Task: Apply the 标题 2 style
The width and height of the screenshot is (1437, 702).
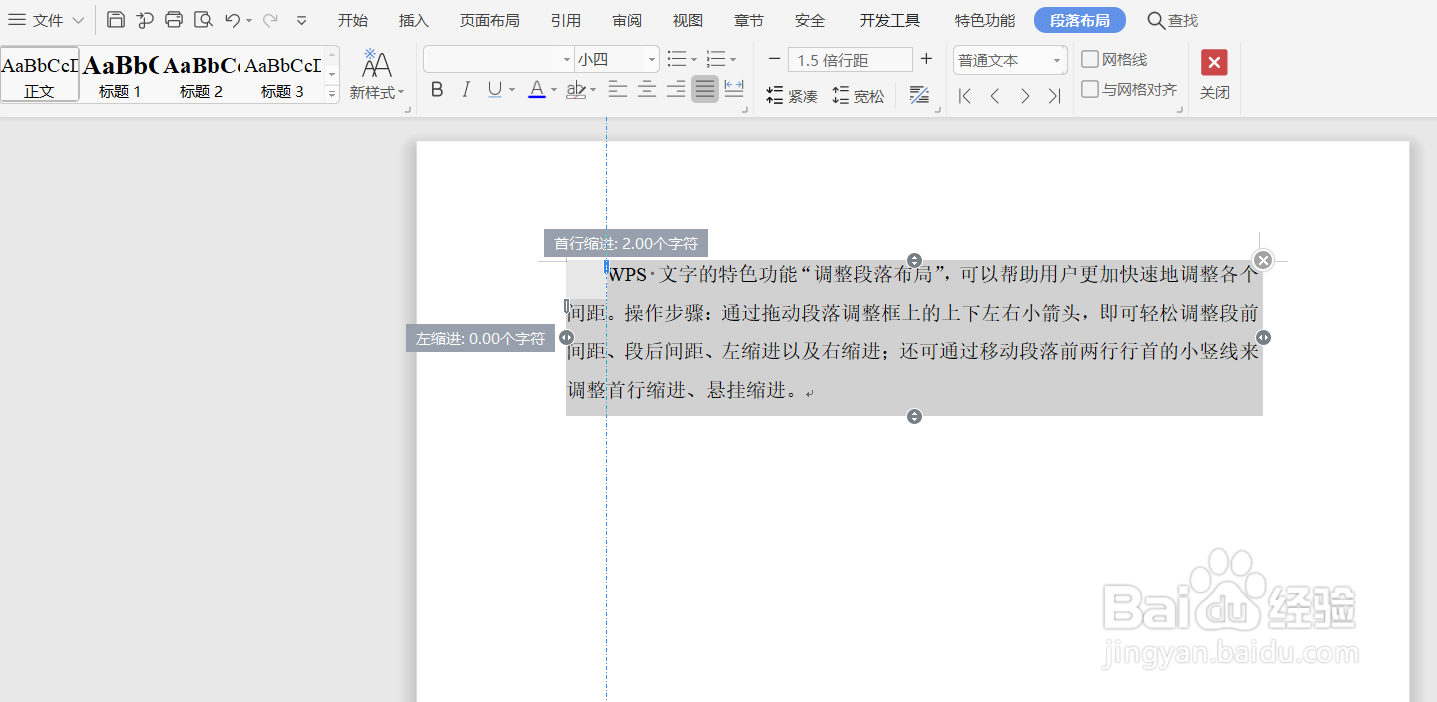Action: 201,74
